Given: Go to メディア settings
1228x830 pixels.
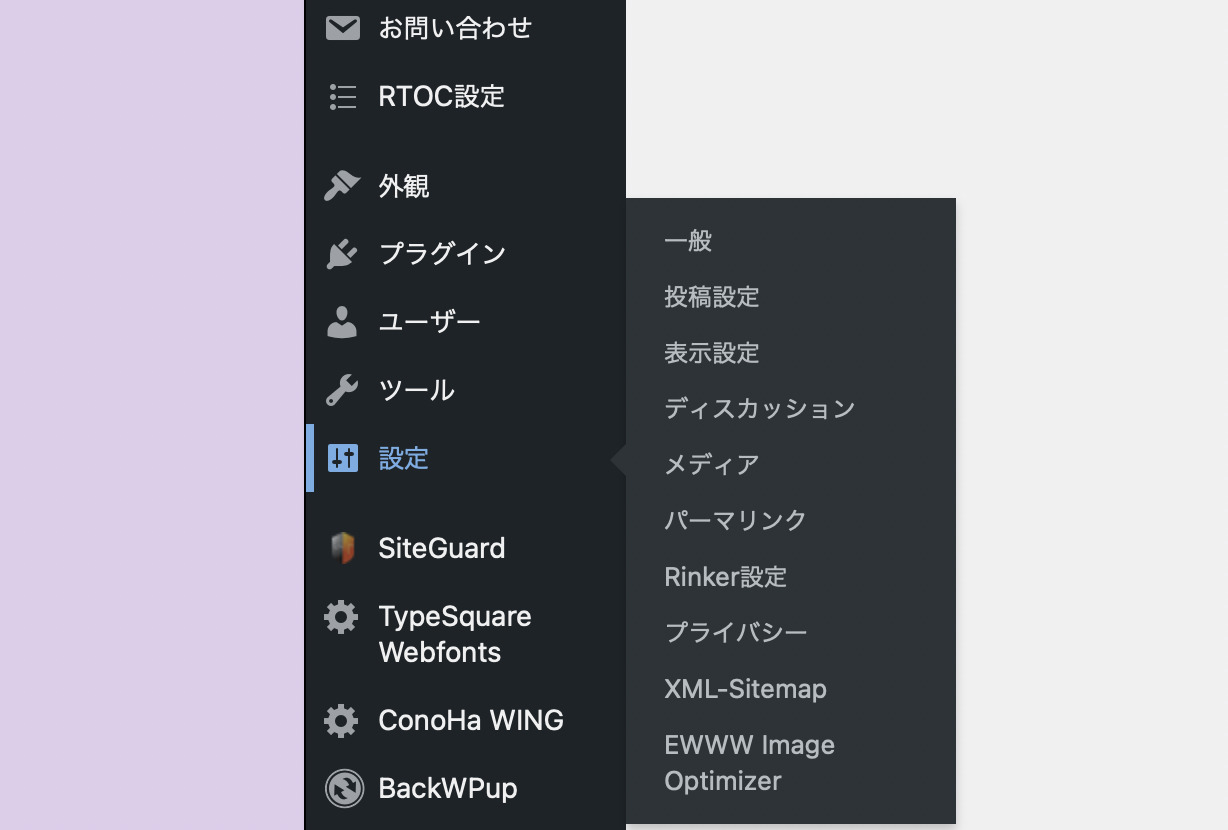Looking at the screenshot, I should coord(712,465).
